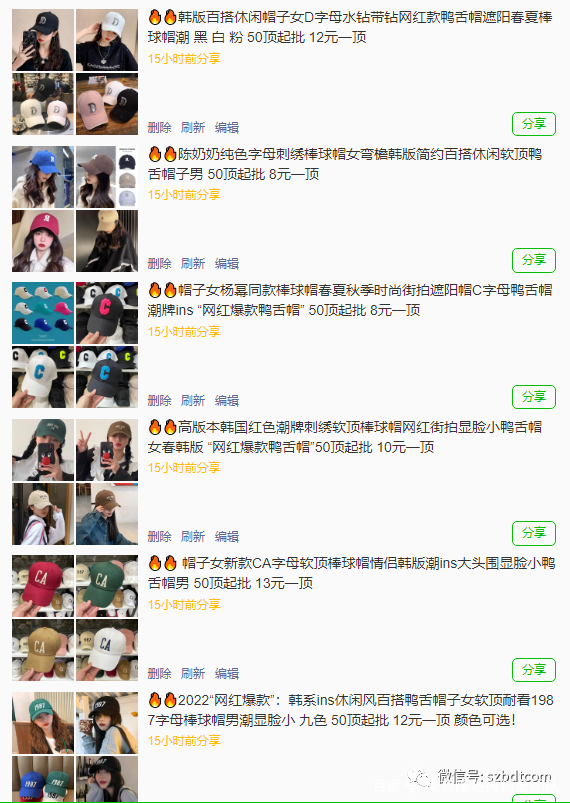Open the green CA cap thumbnail
This screenshot has height=803, width=570.
pos(107,586)
